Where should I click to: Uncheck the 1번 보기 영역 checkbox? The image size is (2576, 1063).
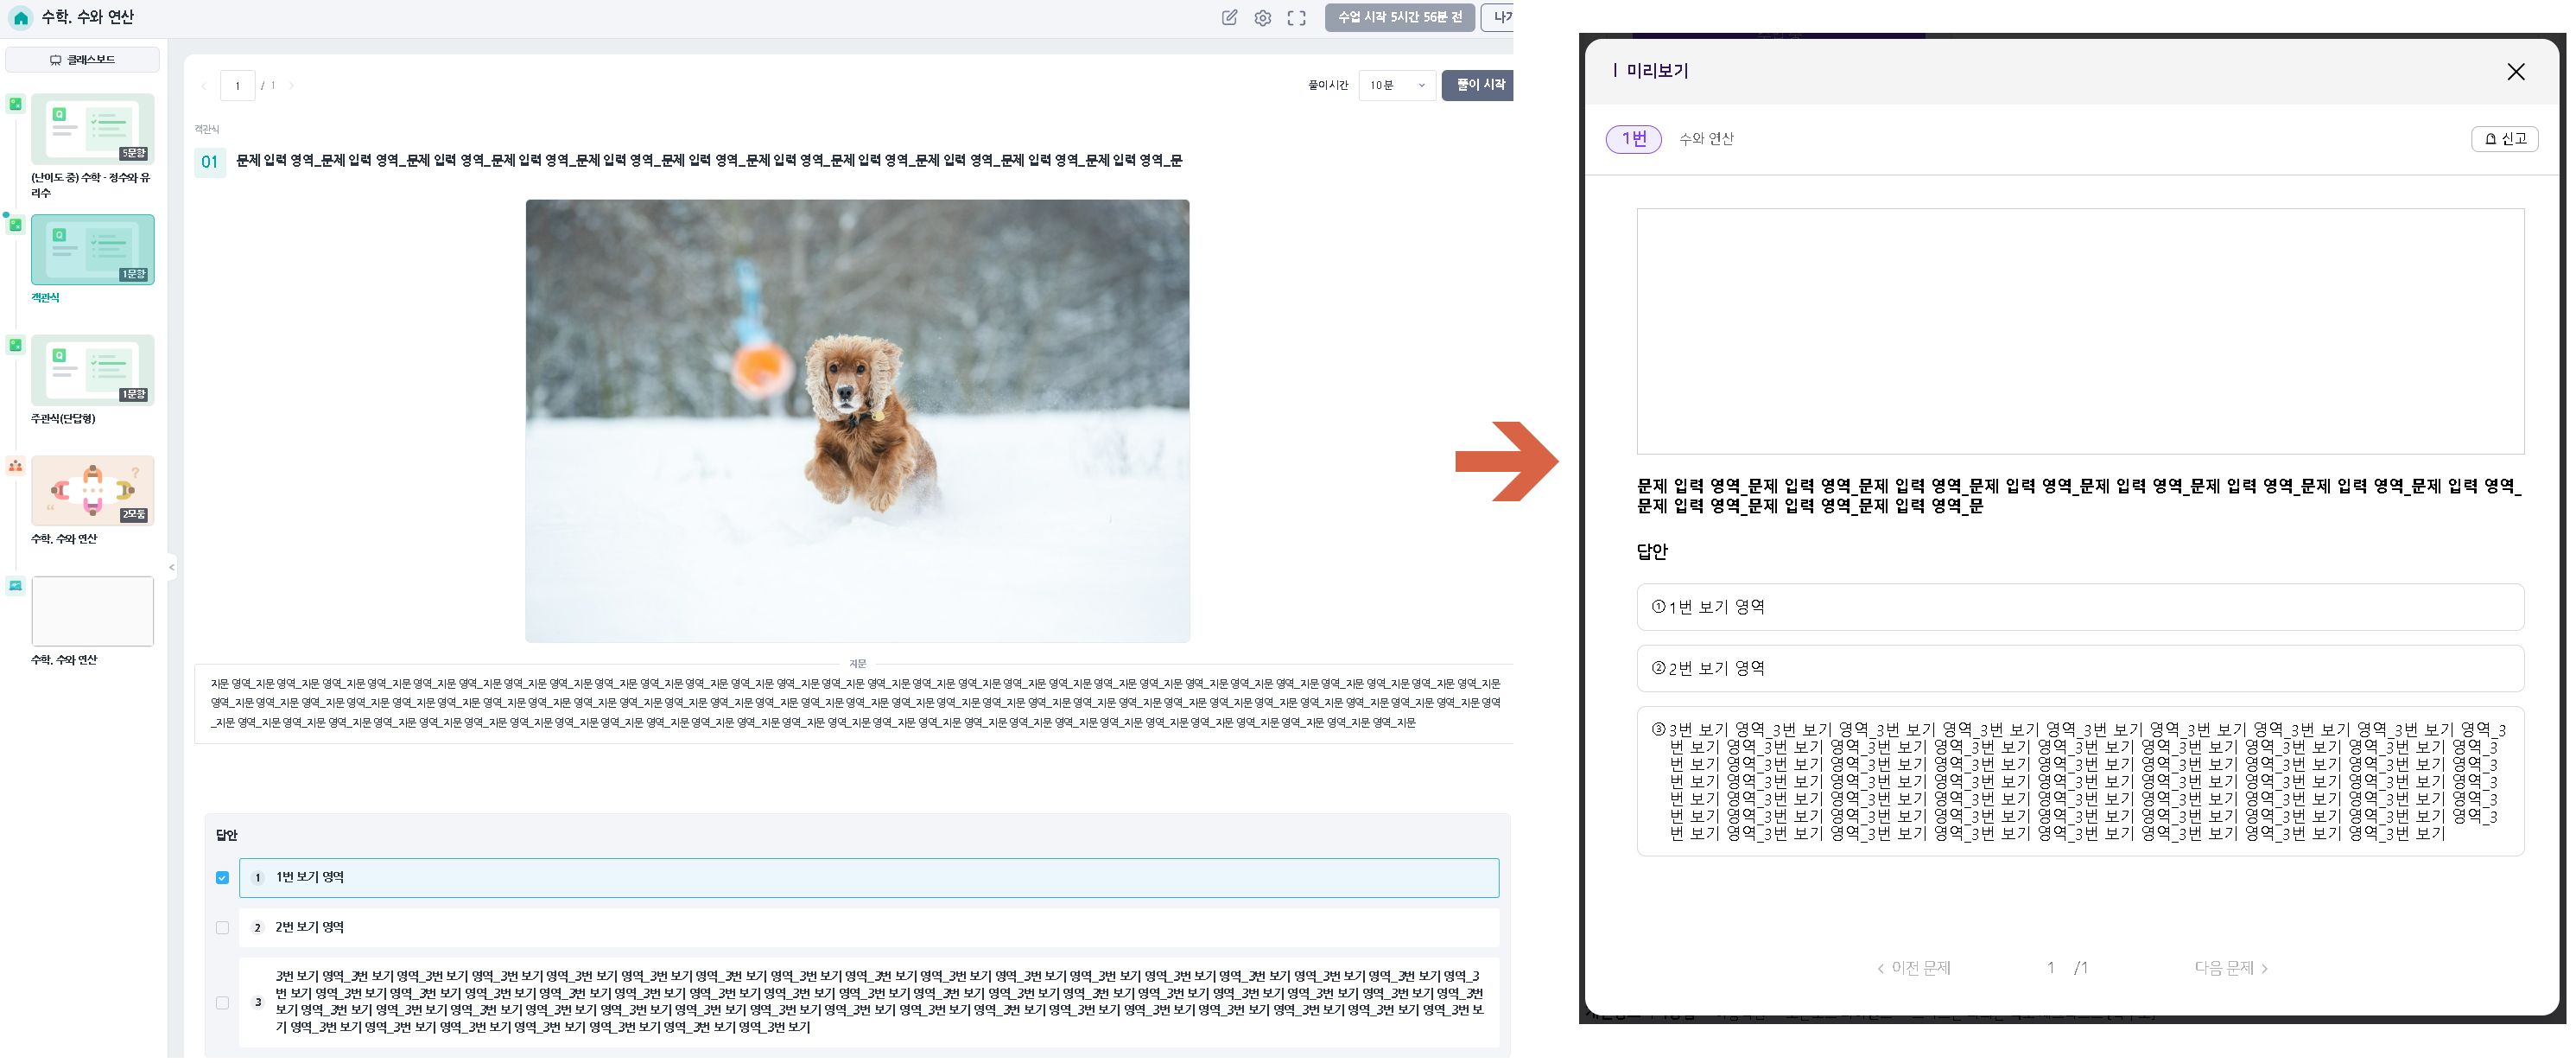point(222,878)
